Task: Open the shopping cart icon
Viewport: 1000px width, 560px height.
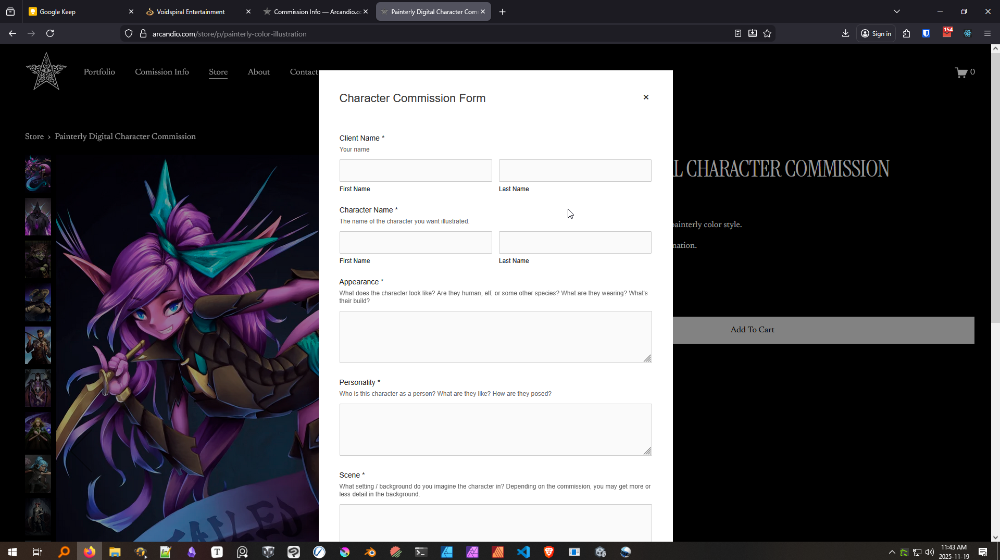Action: tap(964, 72)
